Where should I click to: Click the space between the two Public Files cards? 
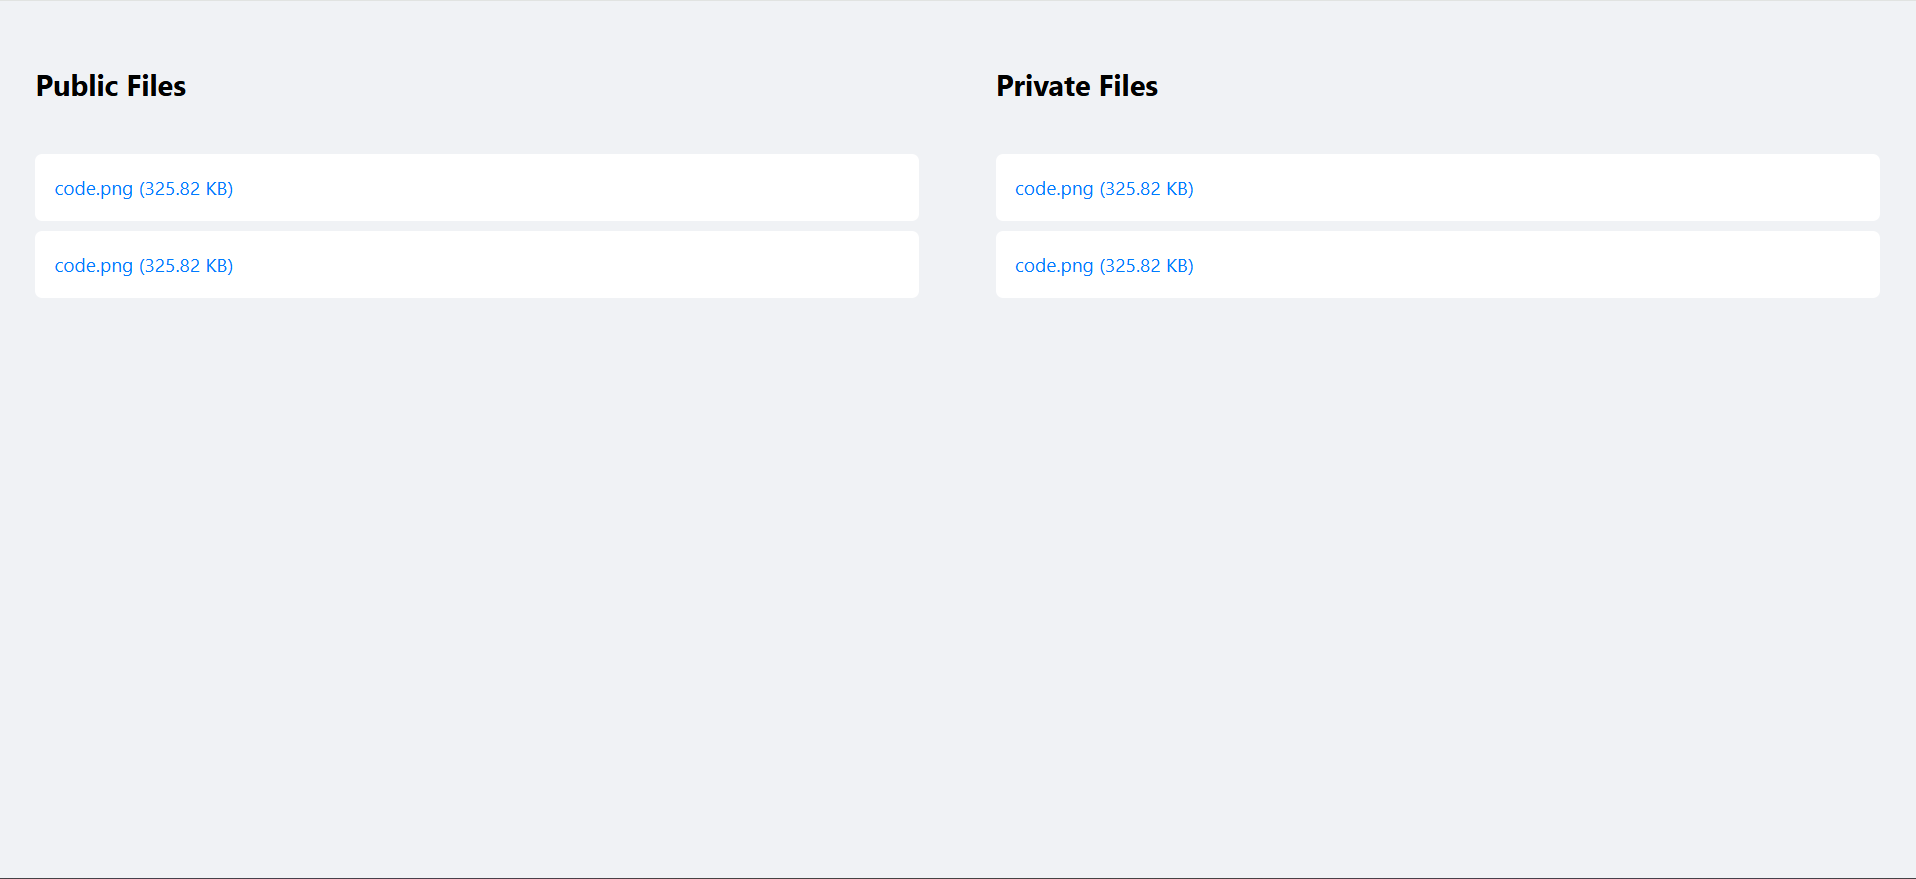476,226
